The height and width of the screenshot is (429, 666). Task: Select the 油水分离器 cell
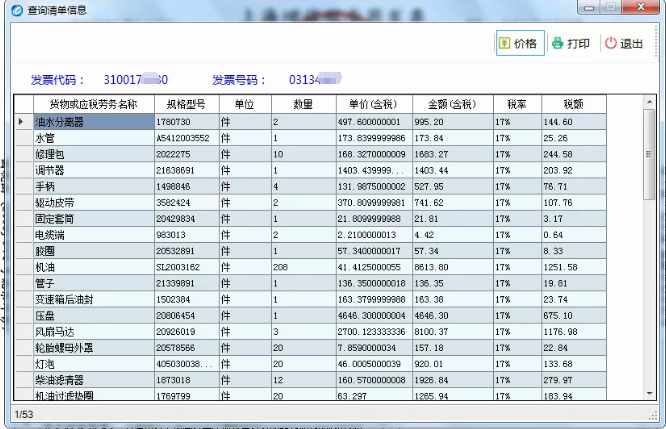click(x=93, y=122)
